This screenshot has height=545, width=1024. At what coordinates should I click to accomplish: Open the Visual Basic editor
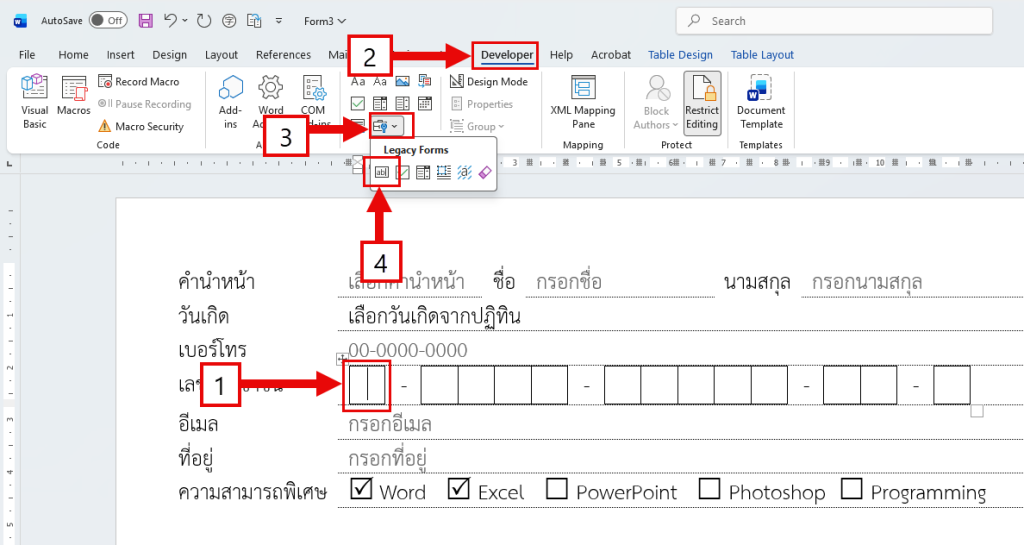click(35, 101)
